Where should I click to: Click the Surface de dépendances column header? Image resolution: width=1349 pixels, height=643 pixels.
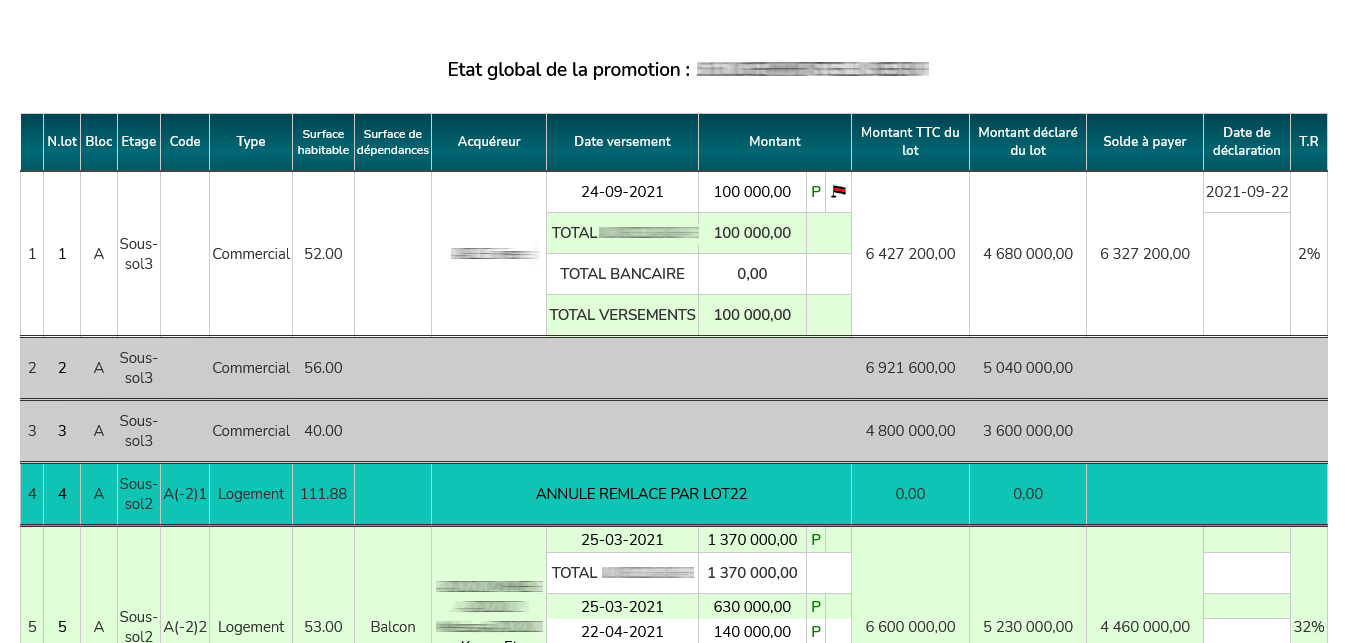tap(393, 142)
